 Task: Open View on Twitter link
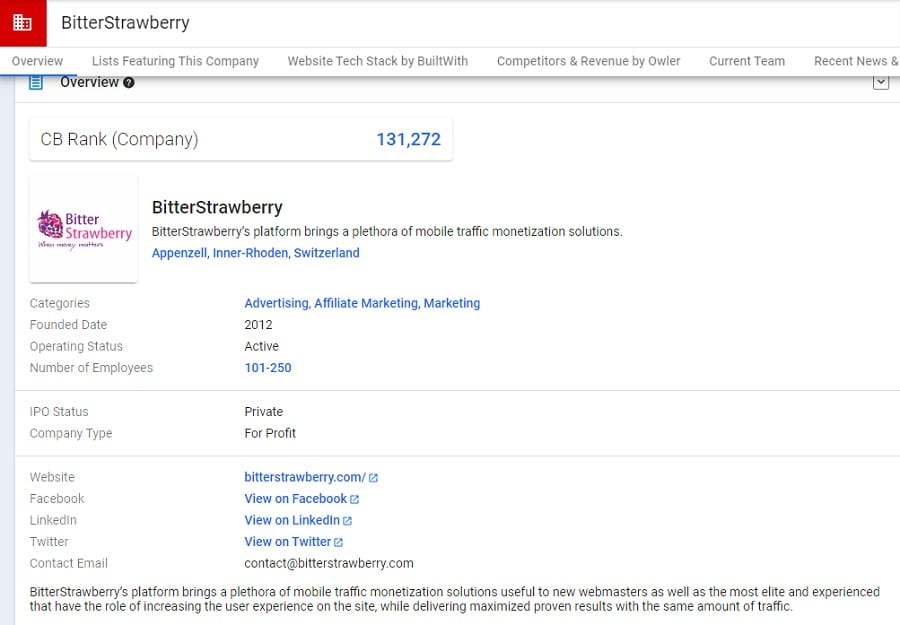(x=288, y=542)
